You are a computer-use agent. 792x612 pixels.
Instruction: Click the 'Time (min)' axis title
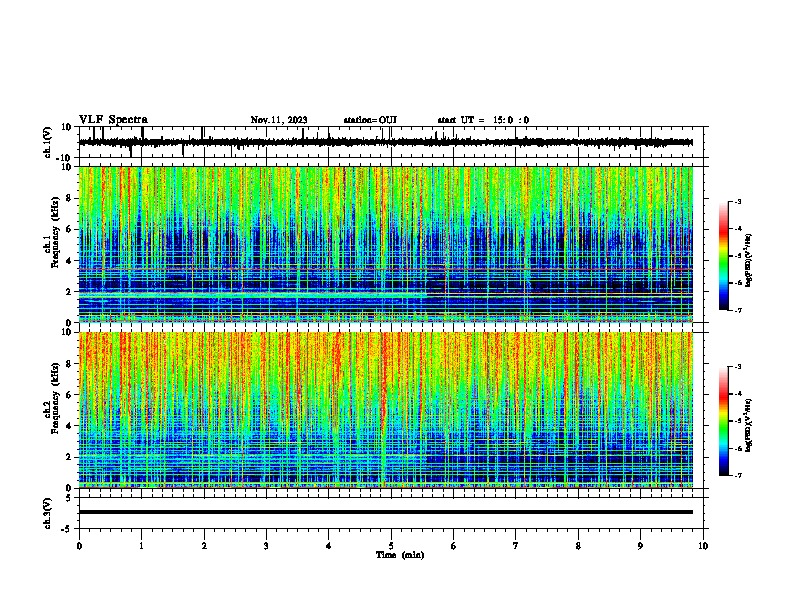point(400,555)
